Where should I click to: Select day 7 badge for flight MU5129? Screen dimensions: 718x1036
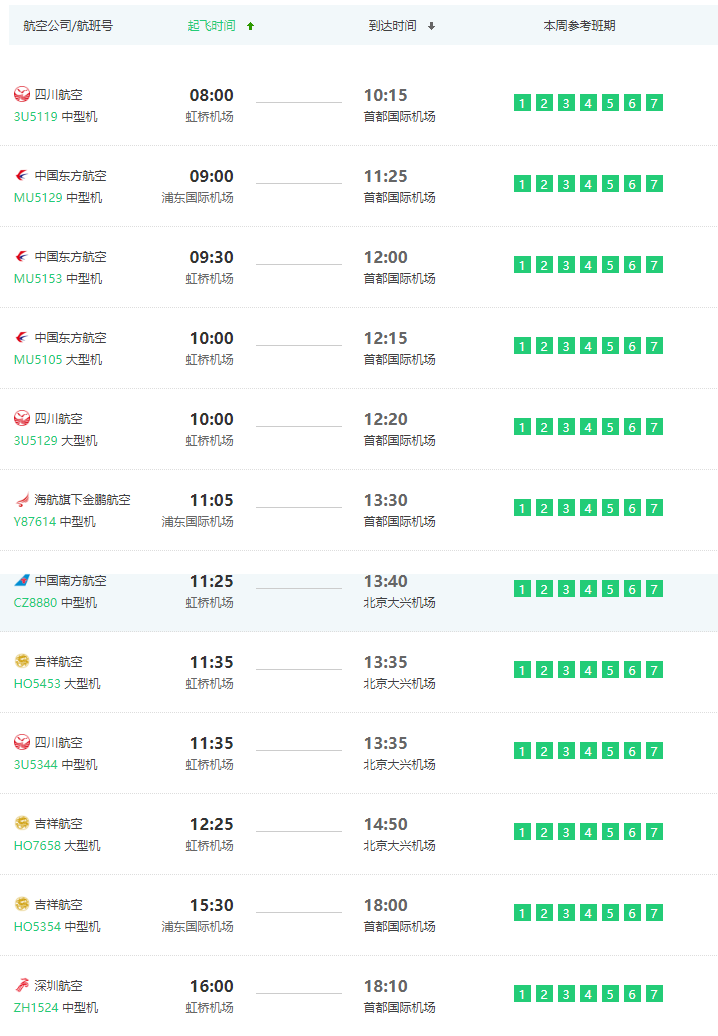click(x=654, y=184)
